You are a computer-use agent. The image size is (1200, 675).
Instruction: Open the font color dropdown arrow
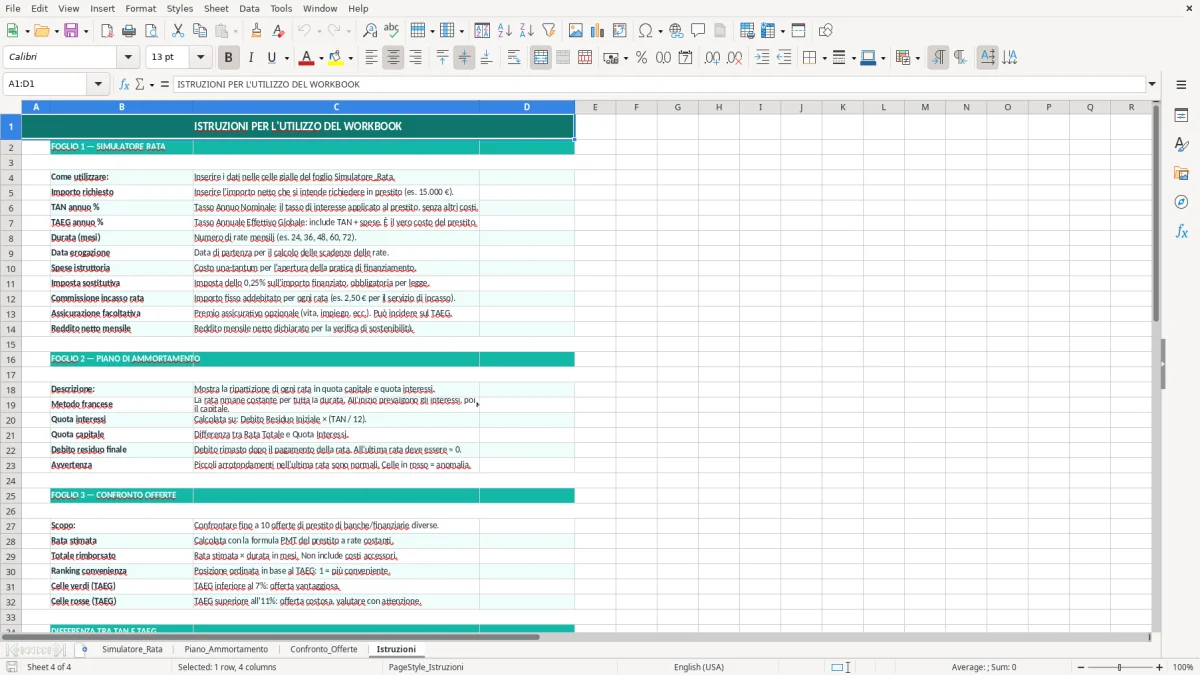(321, 58)
